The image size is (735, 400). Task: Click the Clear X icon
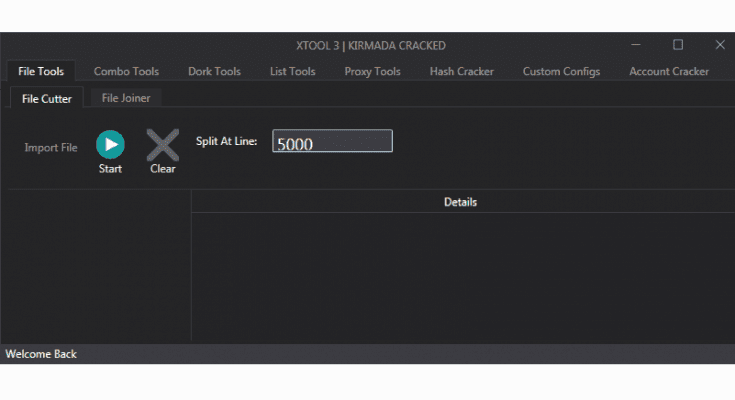(x=162, y=145)
